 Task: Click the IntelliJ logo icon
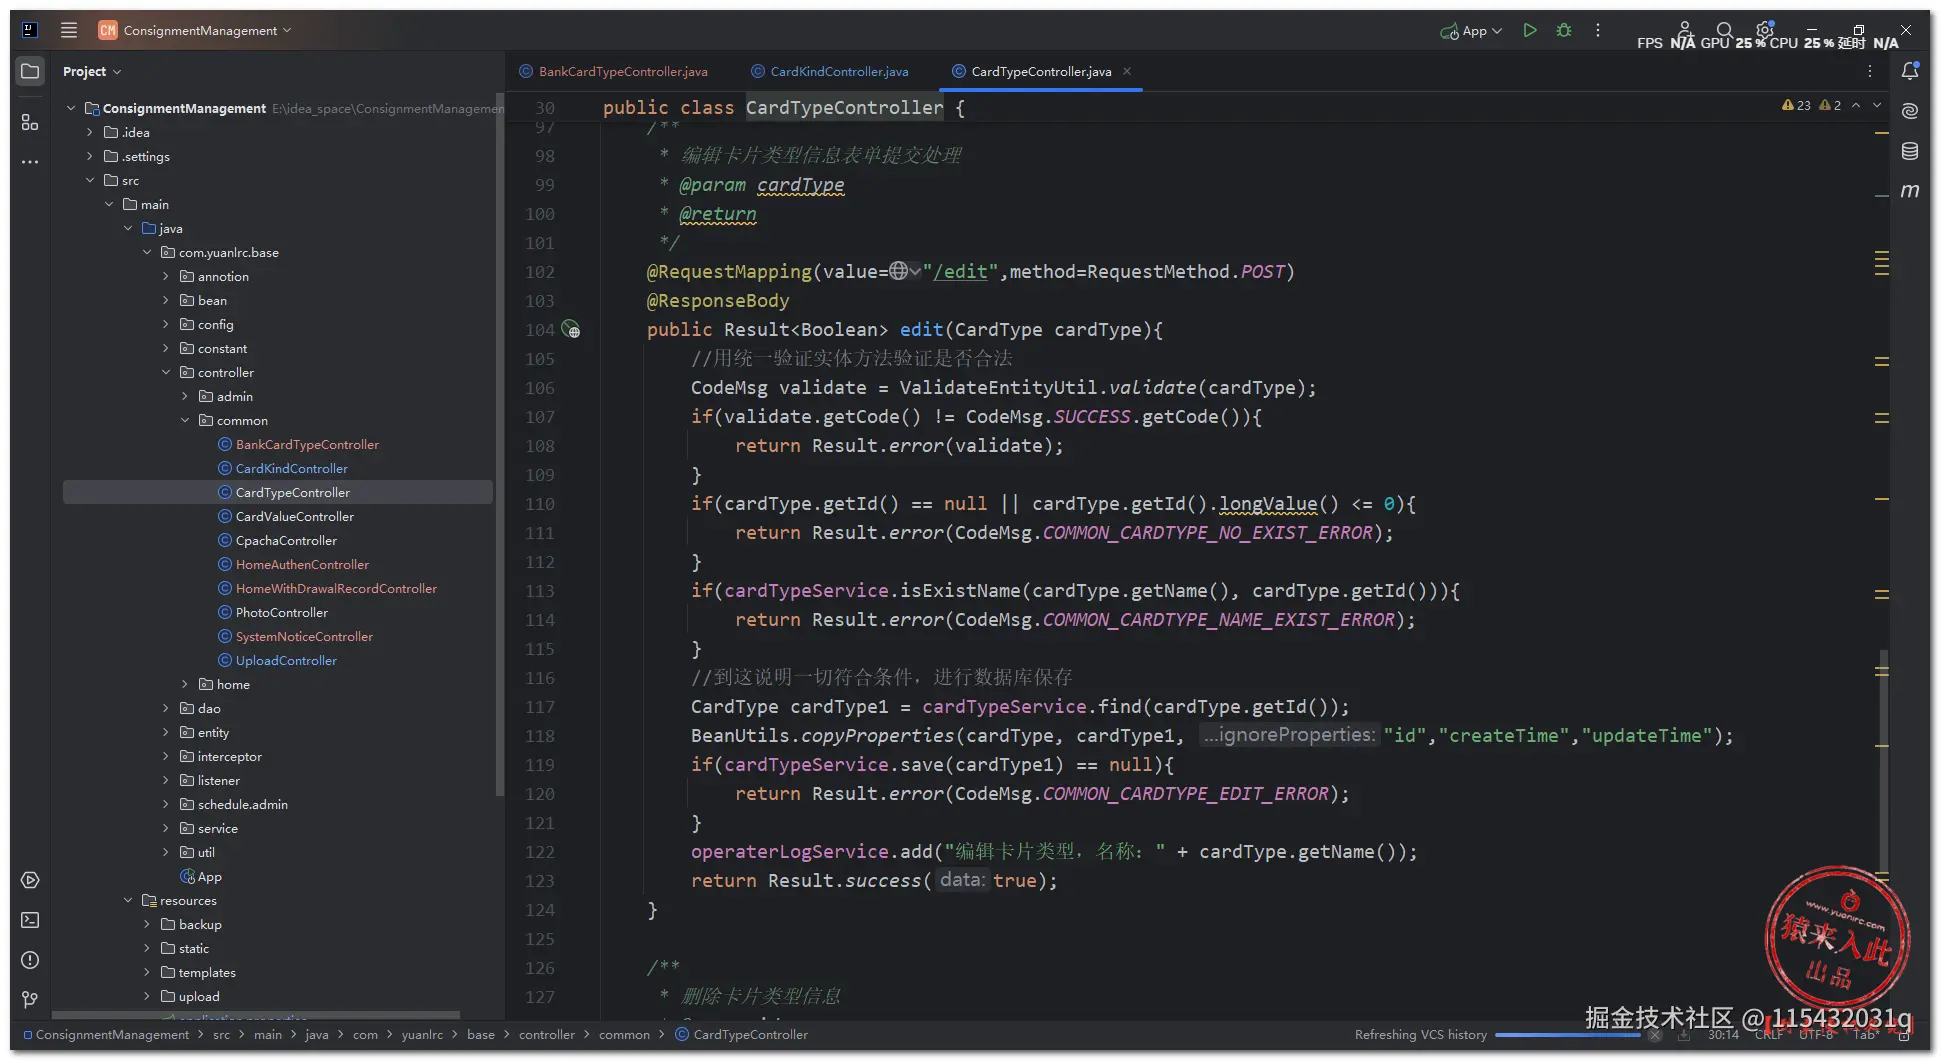[x=30, y=30]
